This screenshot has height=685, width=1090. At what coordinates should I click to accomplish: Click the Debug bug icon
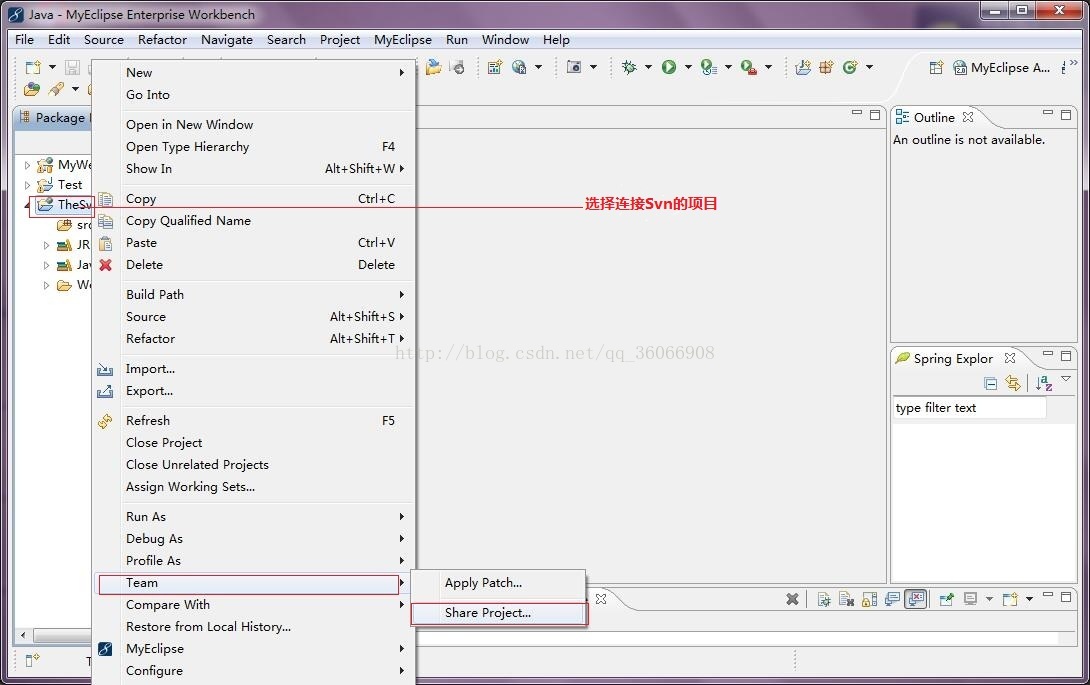(629, 67)
